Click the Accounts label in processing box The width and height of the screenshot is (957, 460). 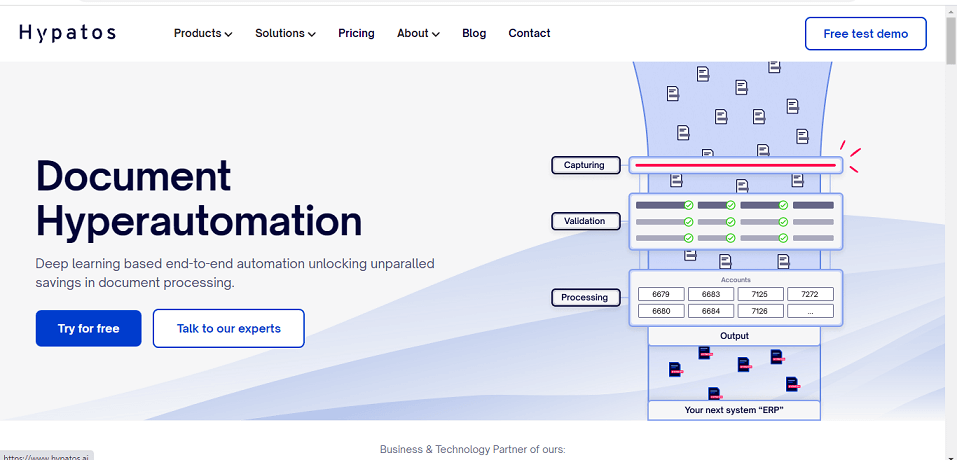(x=735, y=280)
